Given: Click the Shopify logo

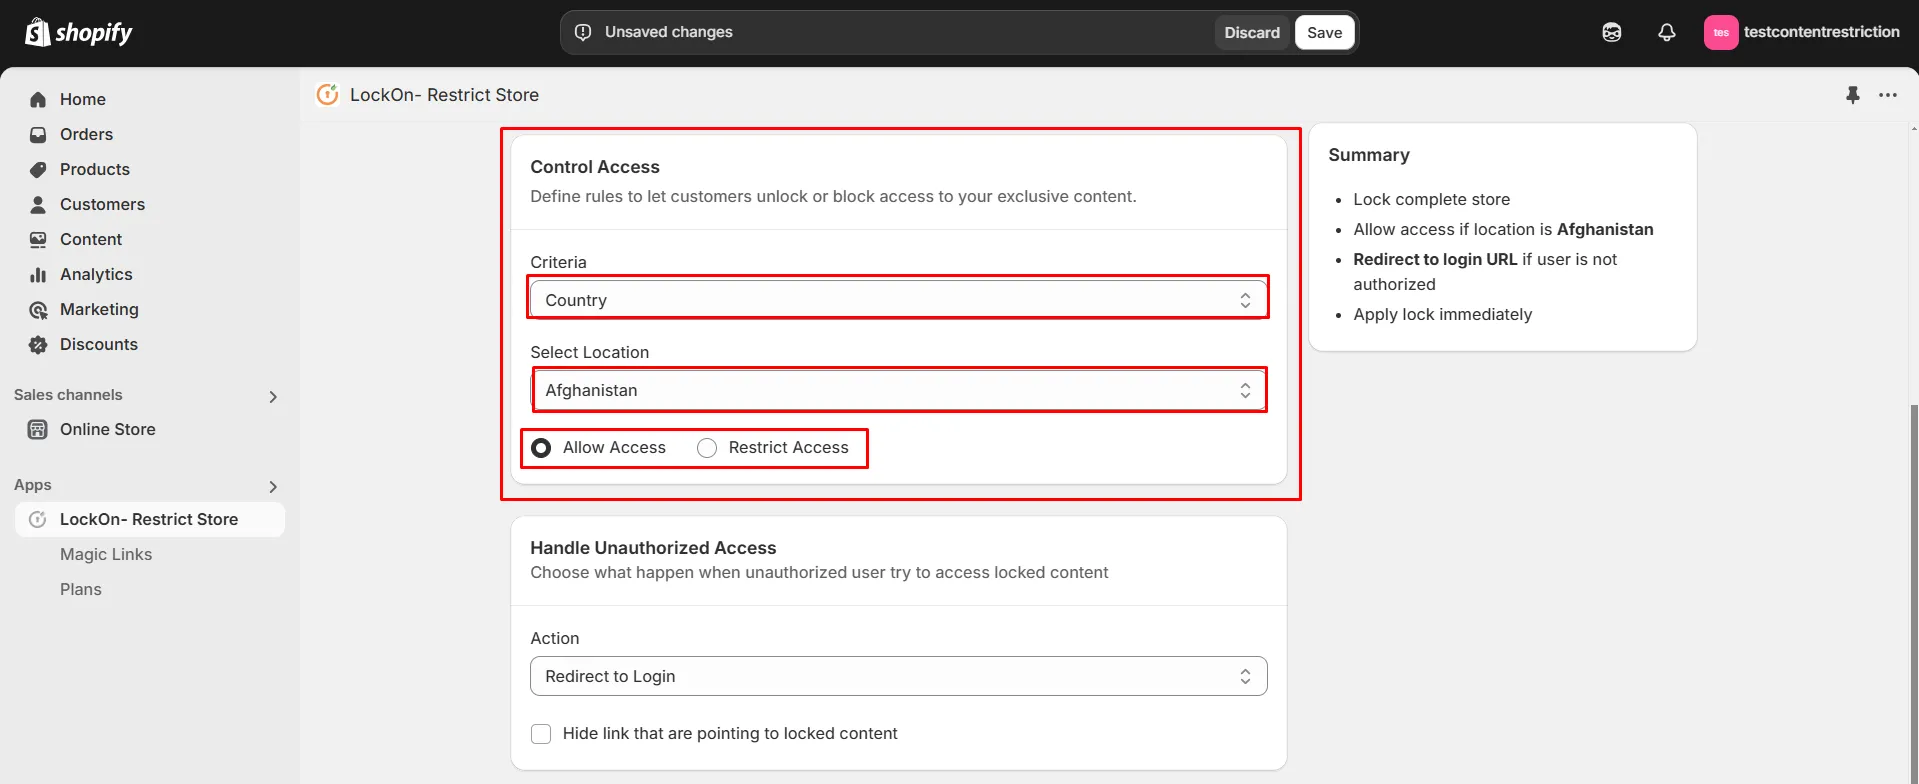Looking at the screenshot, I should pos(78,32).
